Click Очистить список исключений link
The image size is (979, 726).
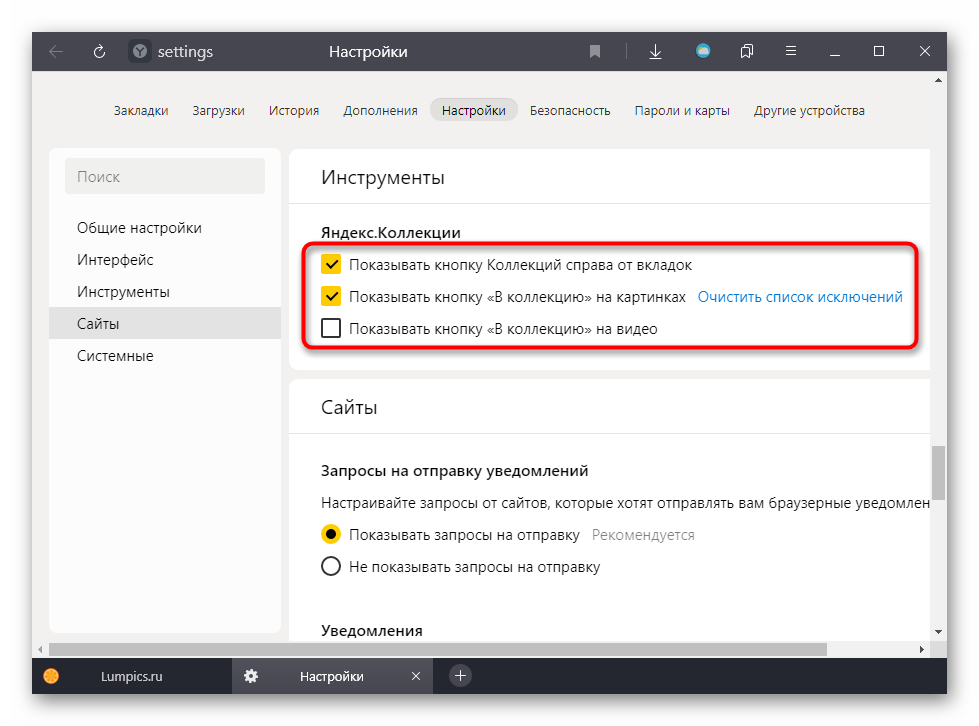[800, 297]
